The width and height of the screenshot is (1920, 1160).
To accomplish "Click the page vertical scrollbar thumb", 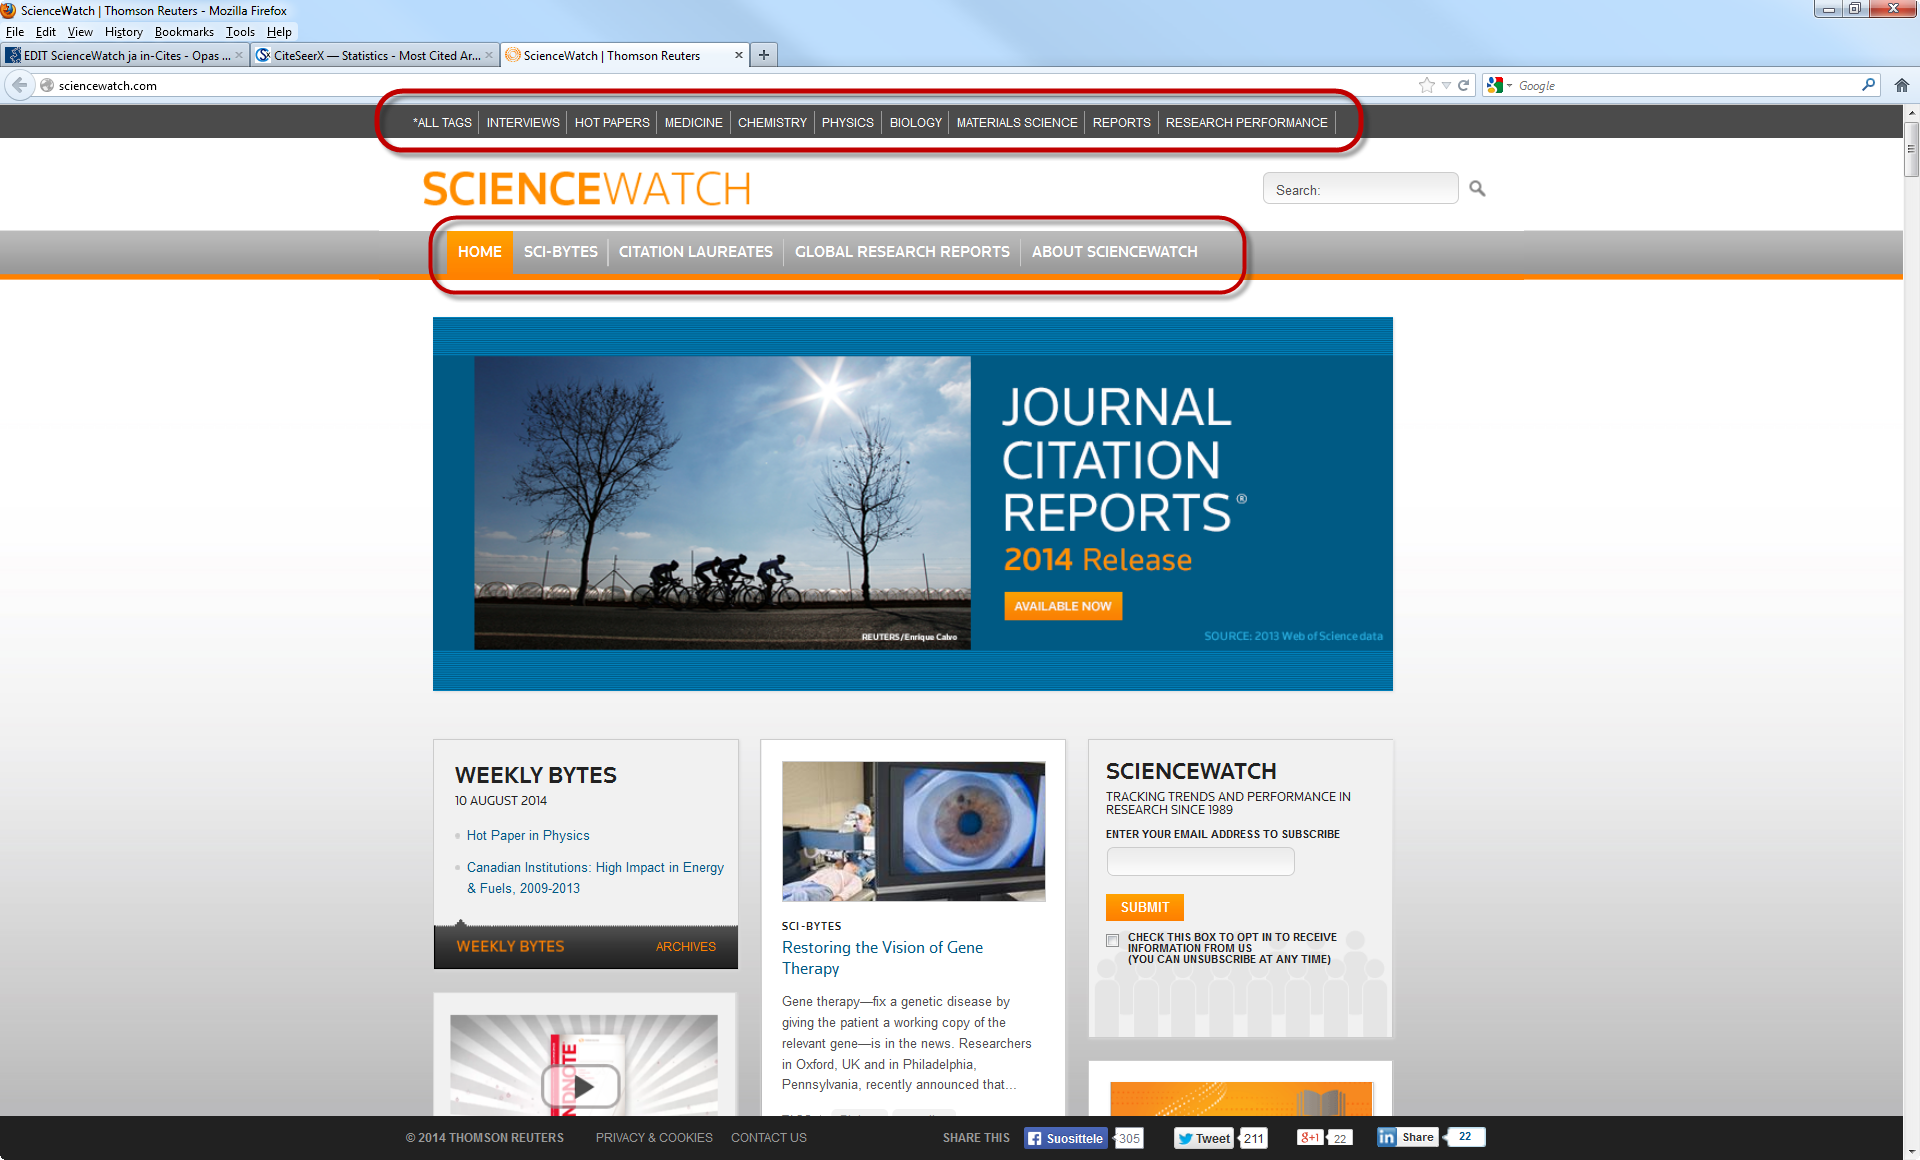I will 1911,150.
